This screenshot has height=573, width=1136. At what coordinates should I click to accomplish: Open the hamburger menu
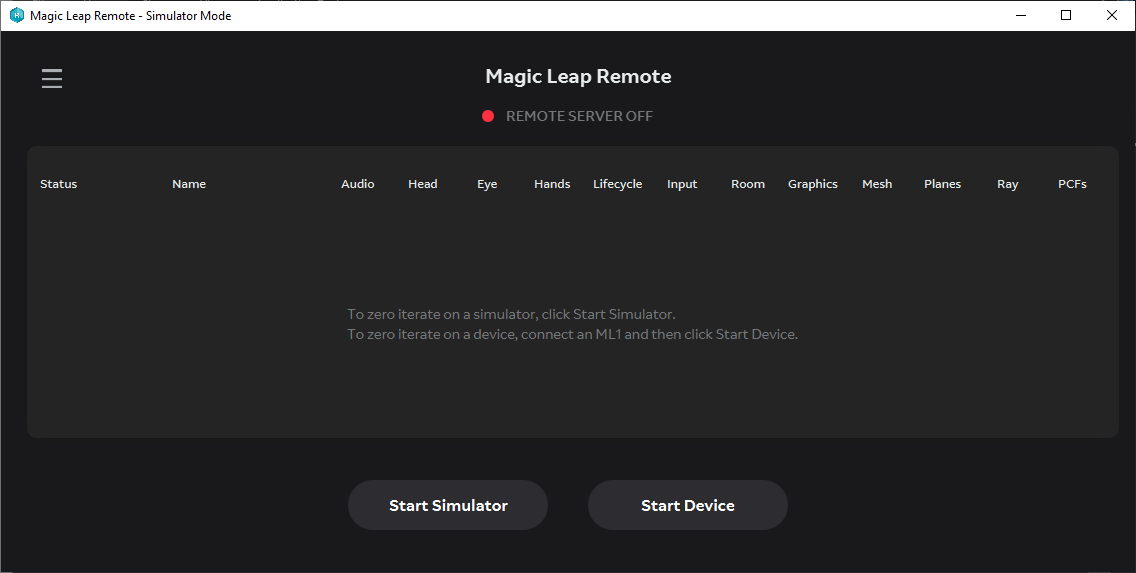pos(52,78)
